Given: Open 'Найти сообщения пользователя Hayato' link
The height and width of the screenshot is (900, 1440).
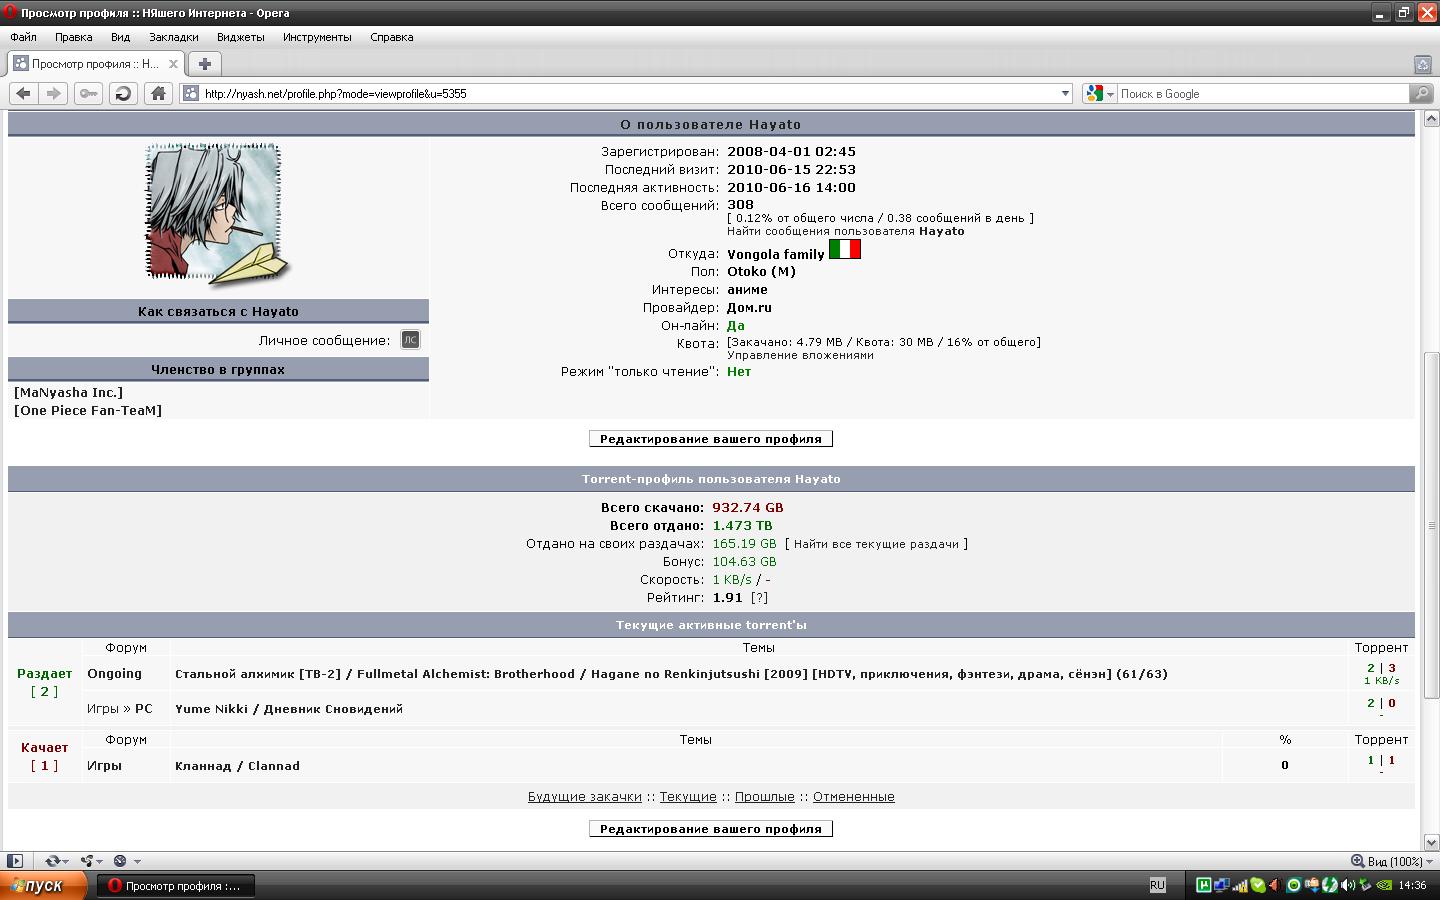Looking at the screenshot, I should click(x=846, y=231).
